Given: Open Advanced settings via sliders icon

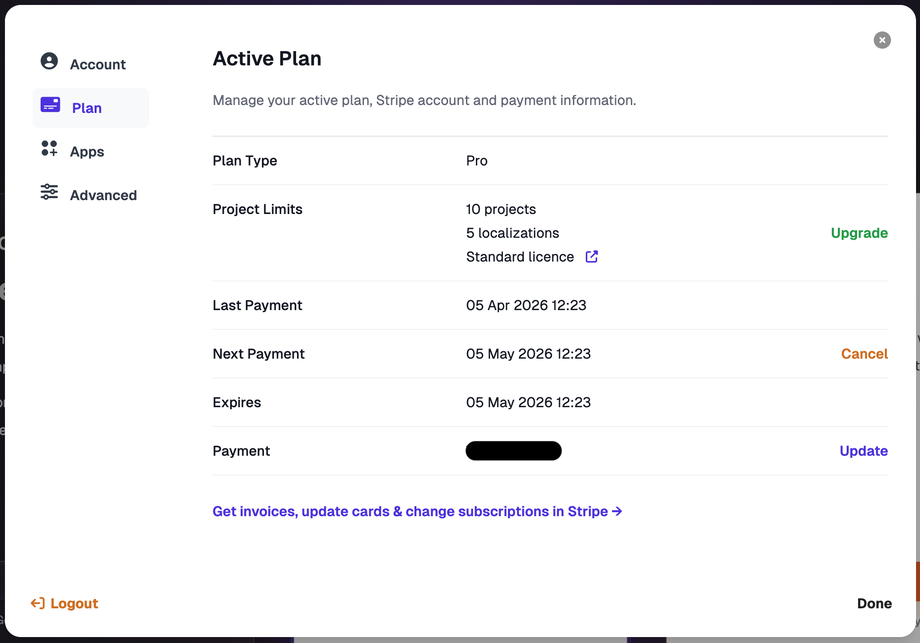Looking at the screenshot, I should click(x=48, y=194).
